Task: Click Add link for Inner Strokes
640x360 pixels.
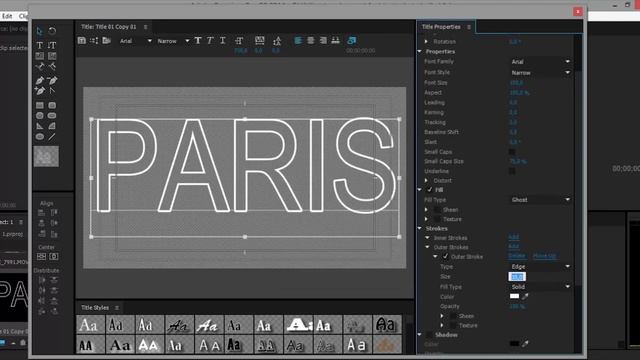Action: coord(513,237)
